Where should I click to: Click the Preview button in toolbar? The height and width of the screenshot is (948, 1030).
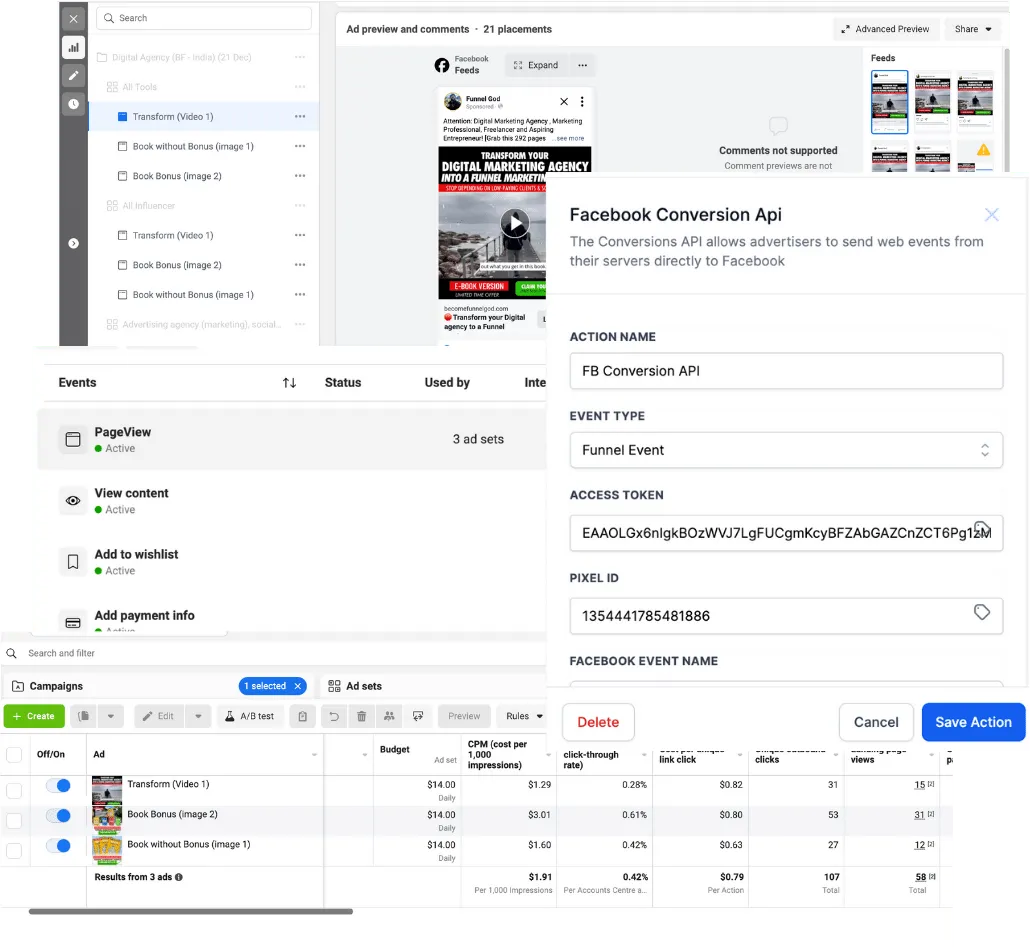(x=464, y=716)
